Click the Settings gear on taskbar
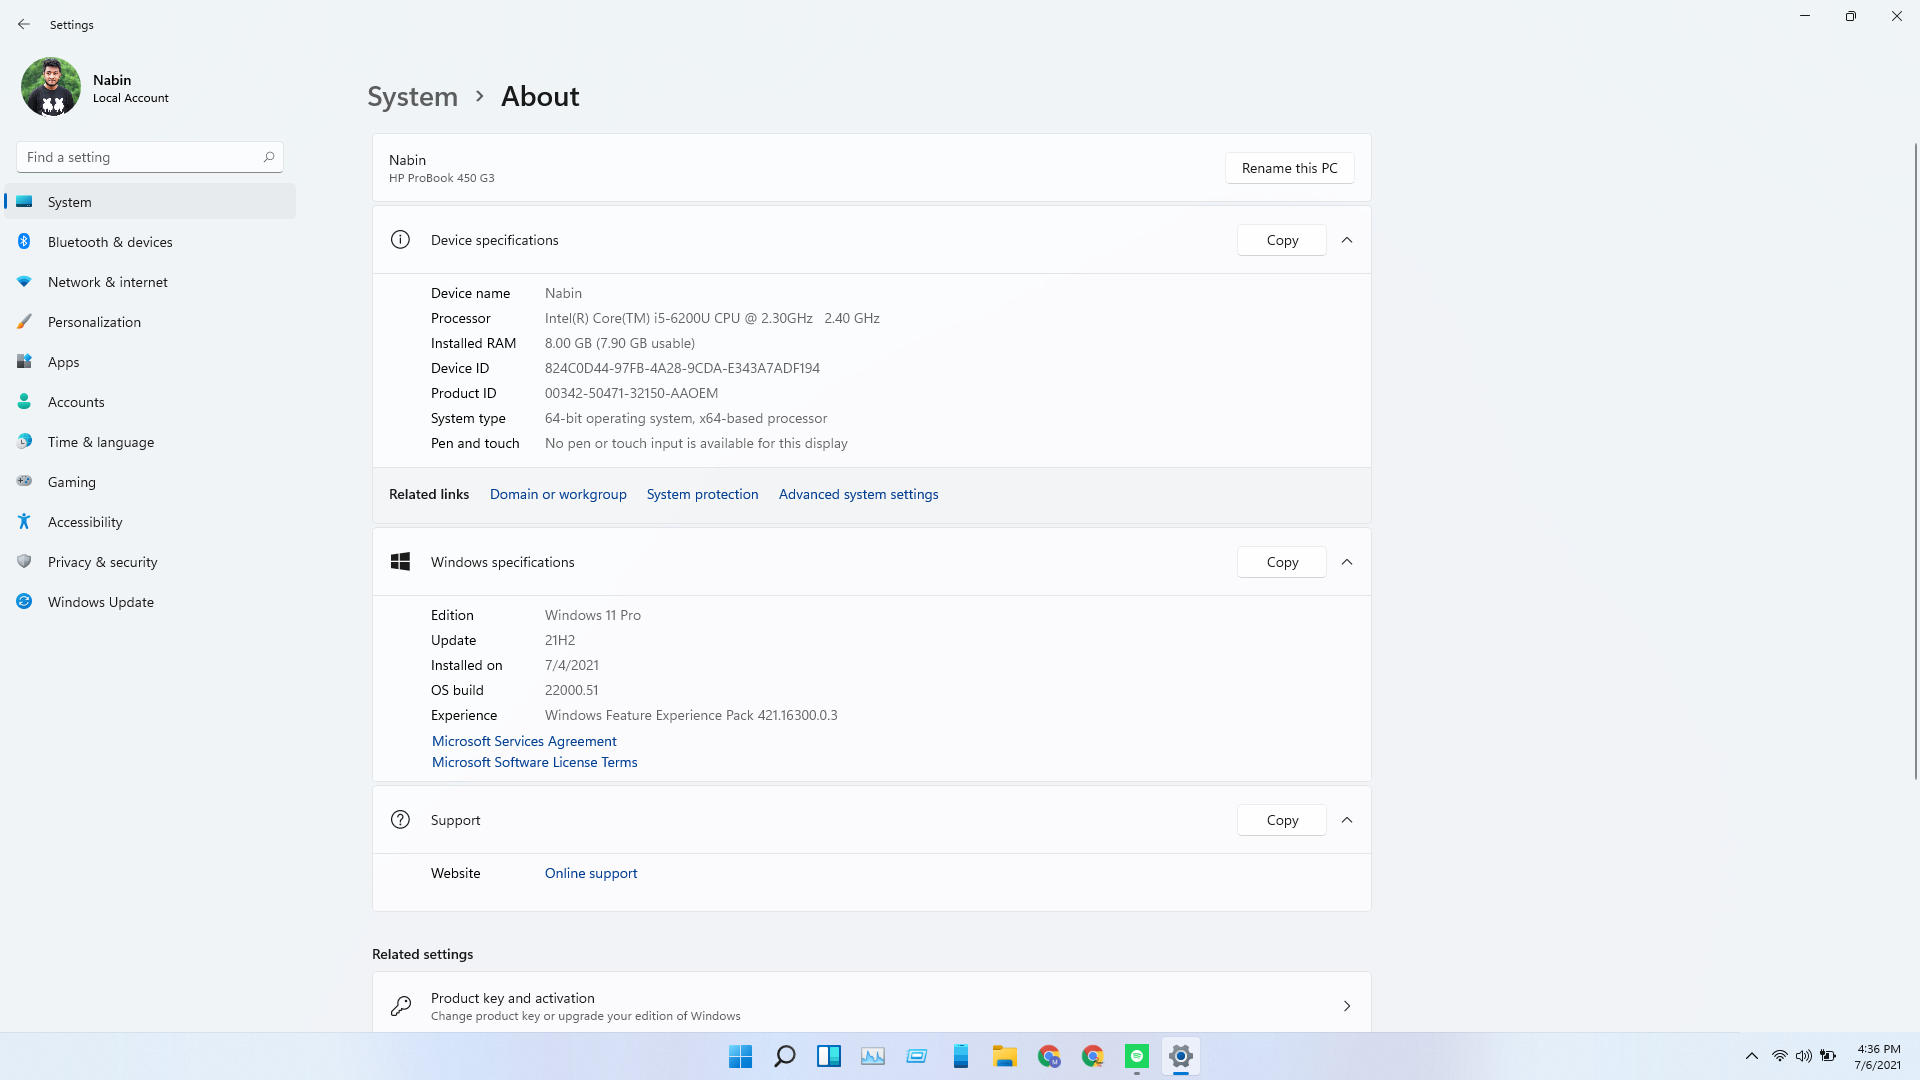This screenshot has width=1920, height=1080. (x=1180, y=1056)
